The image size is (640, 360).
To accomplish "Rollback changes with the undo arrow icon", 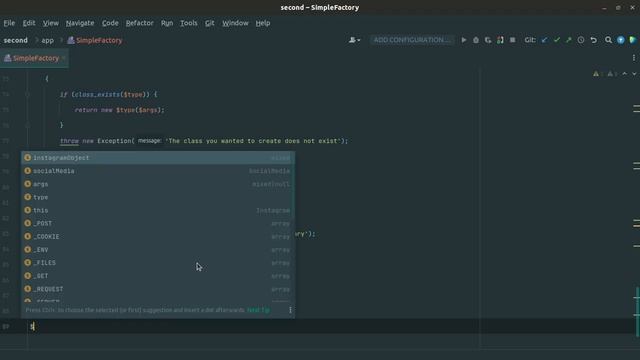I will click(593, 40).
